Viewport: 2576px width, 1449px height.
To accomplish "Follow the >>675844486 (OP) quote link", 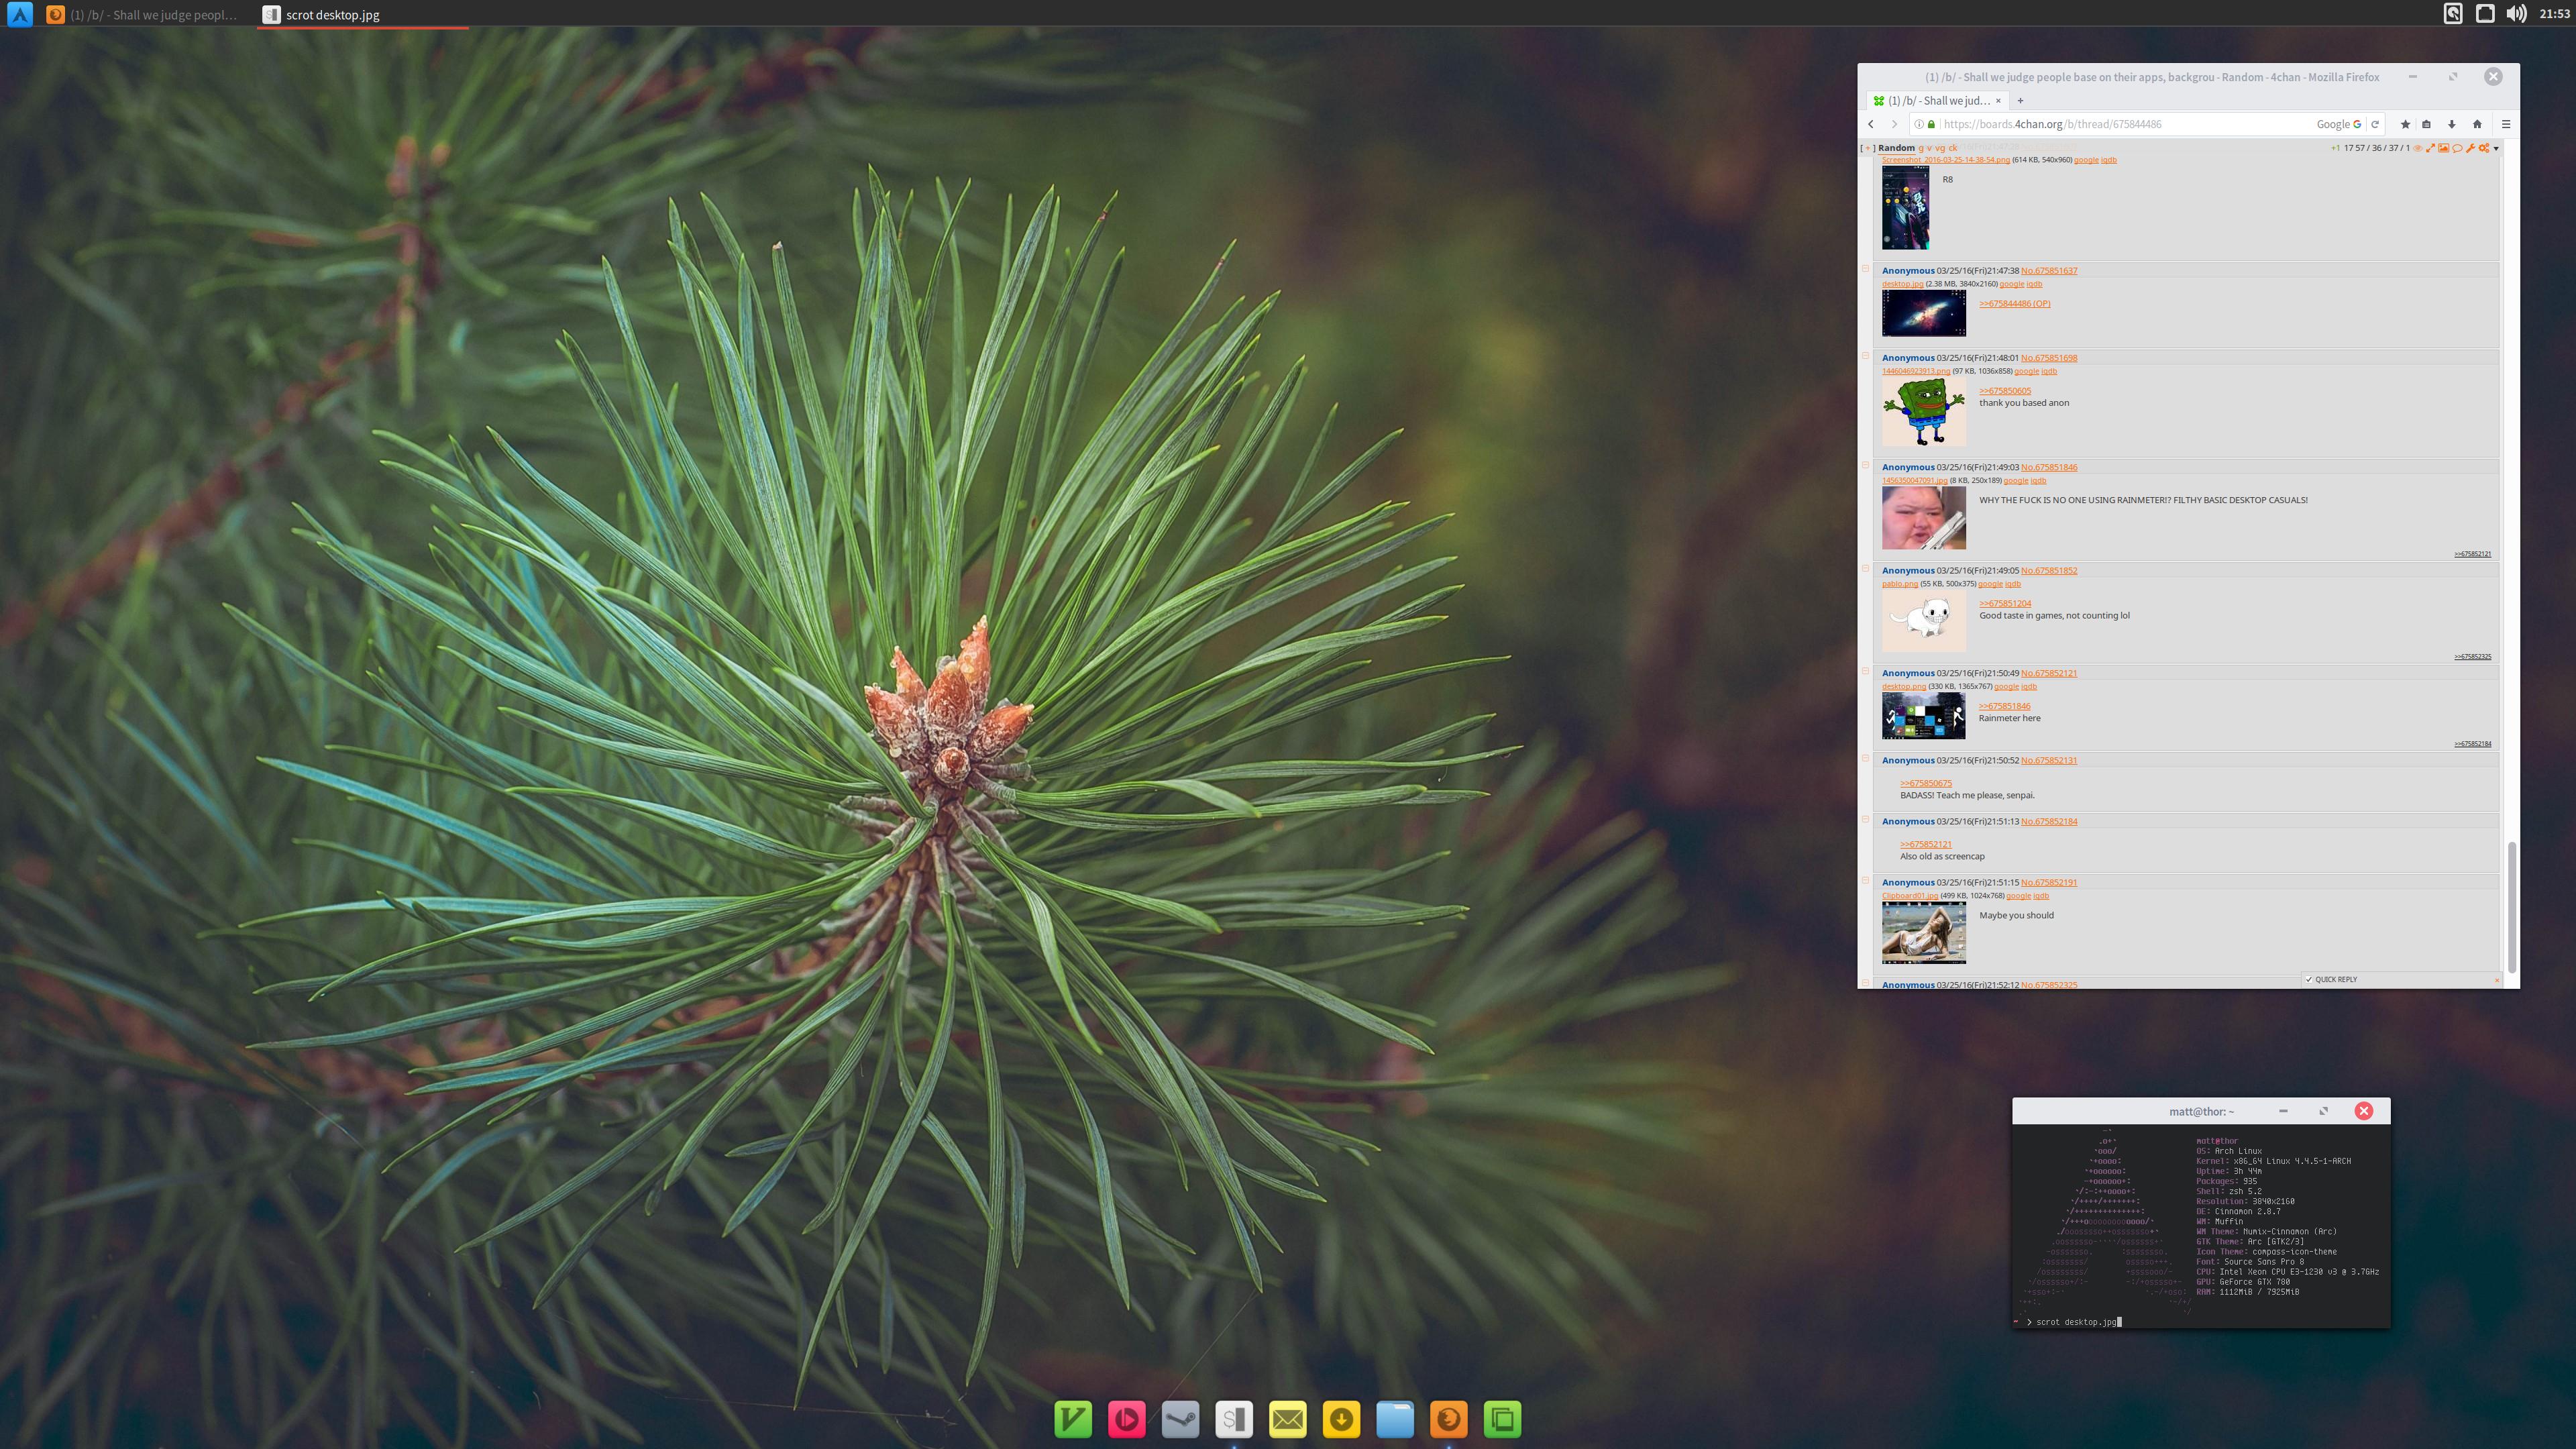I will pos(2015,304).
